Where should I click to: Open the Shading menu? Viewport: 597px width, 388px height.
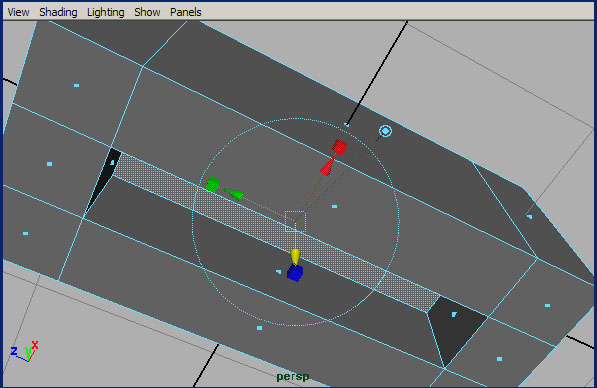58,12
